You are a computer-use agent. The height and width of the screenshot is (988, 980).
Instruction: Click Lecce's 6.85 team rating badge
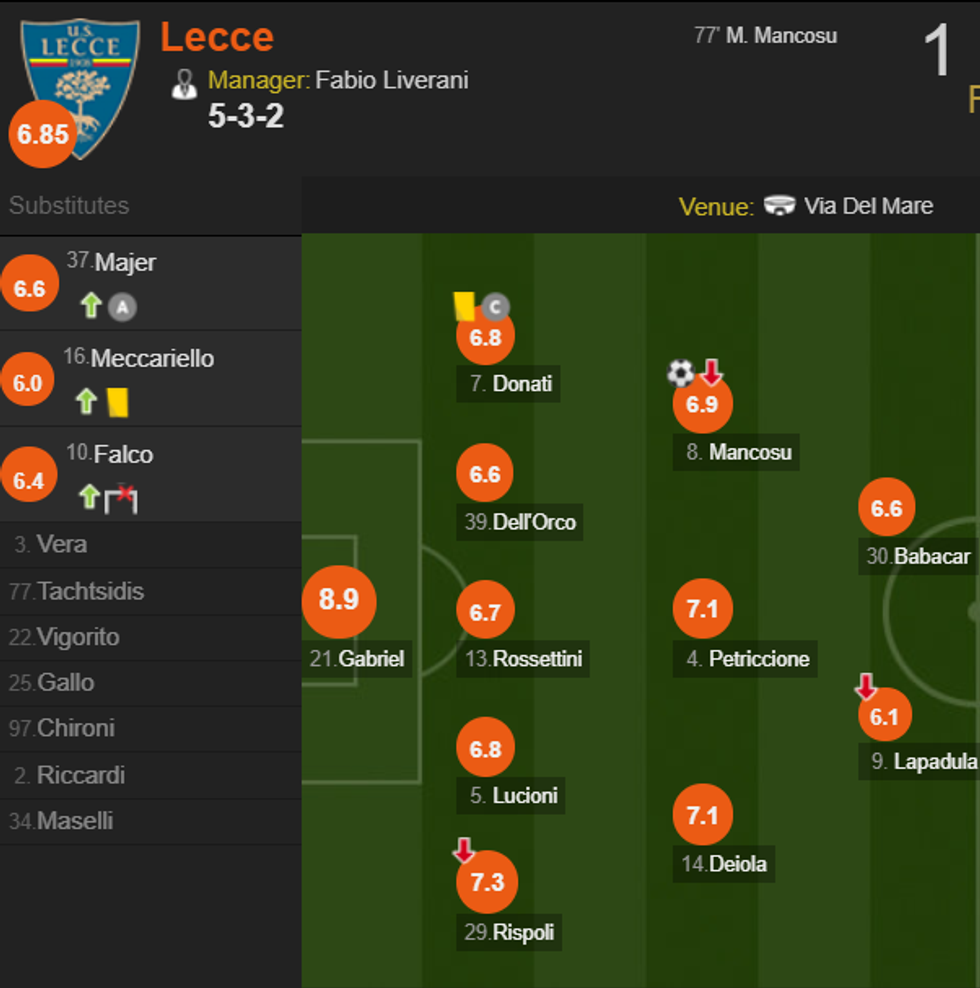click(x=42, y=135)
